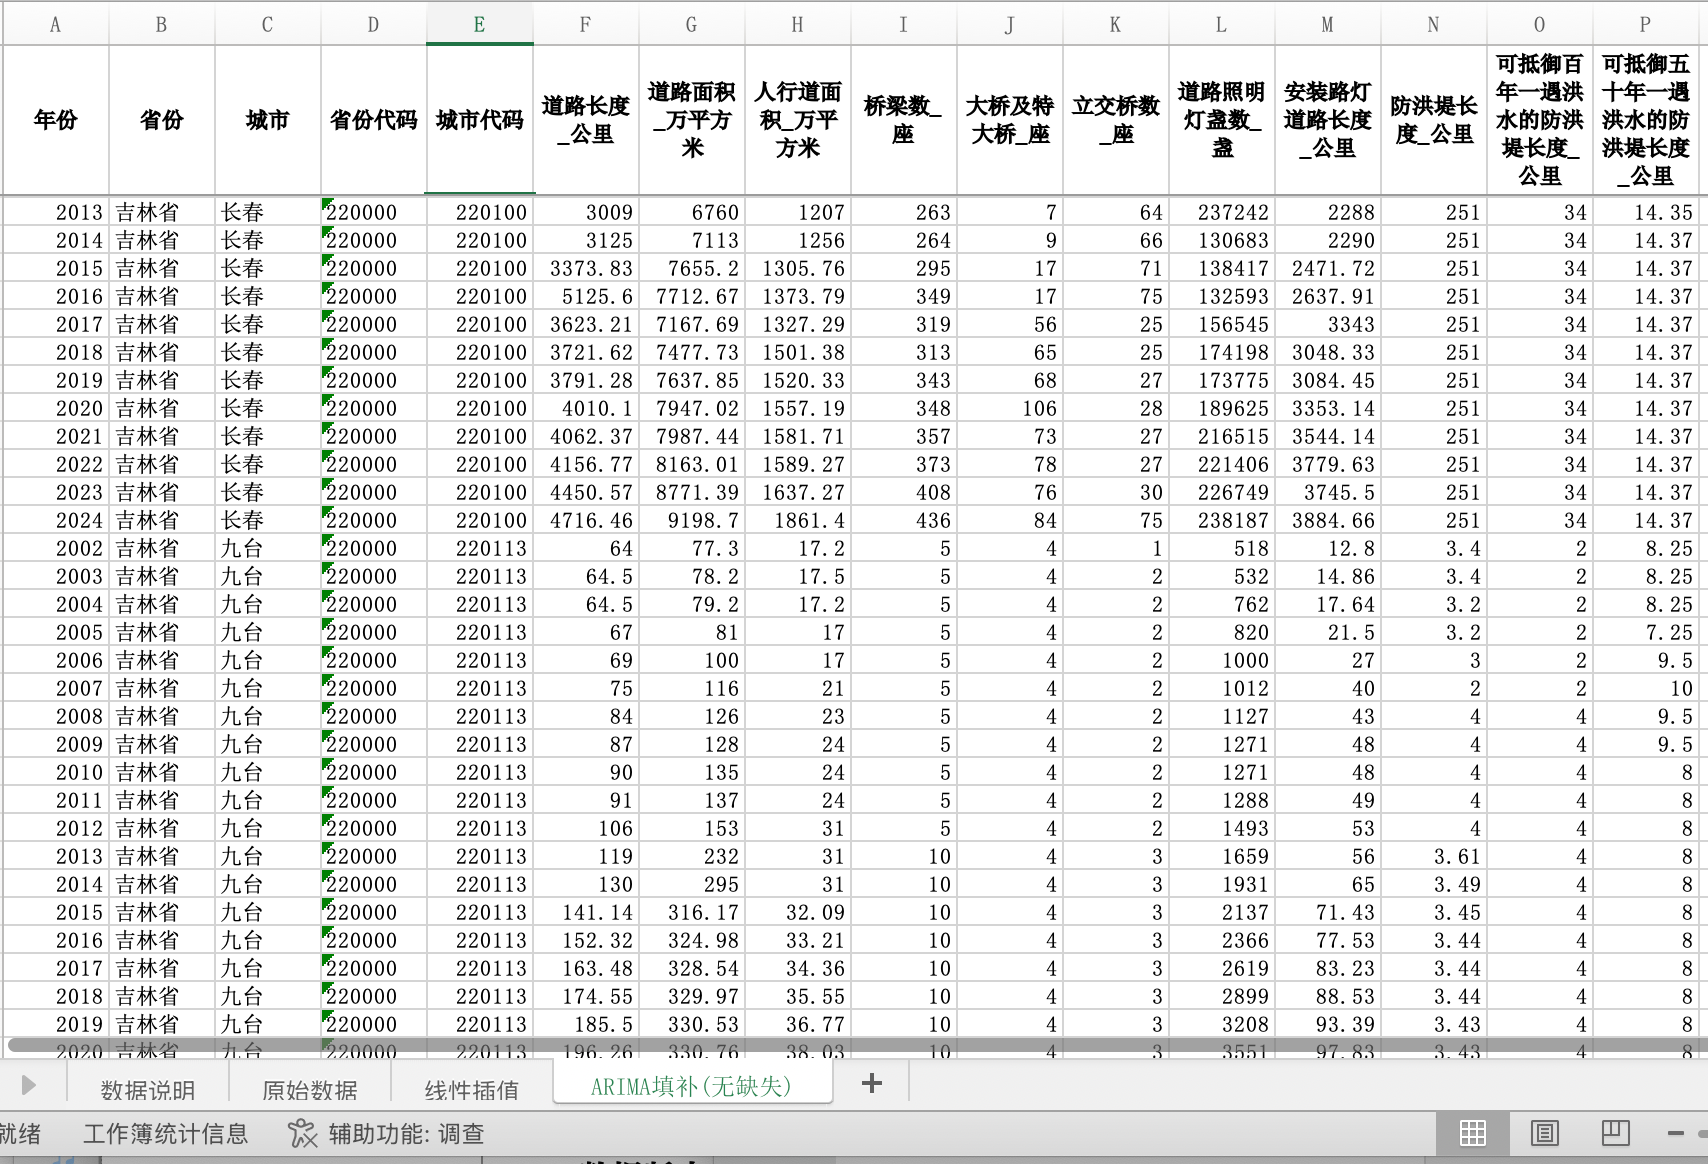Select cell with value 3884.66
The height and width of the screenshot is (1164, 1708).
[1328, 520]
